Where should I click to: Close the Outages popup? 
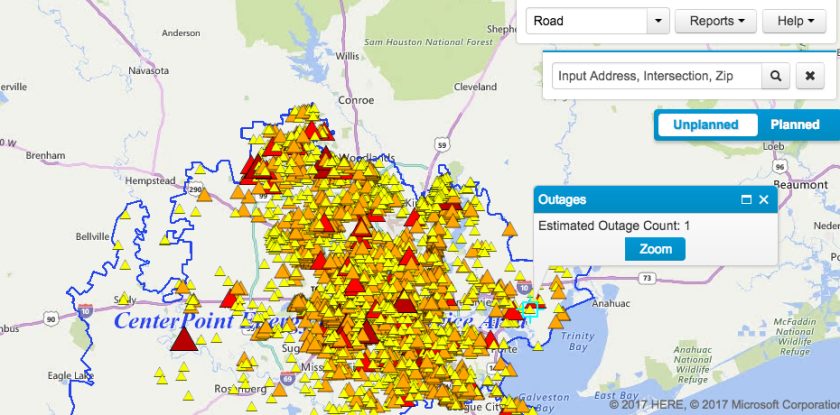(x=764, y=200)
